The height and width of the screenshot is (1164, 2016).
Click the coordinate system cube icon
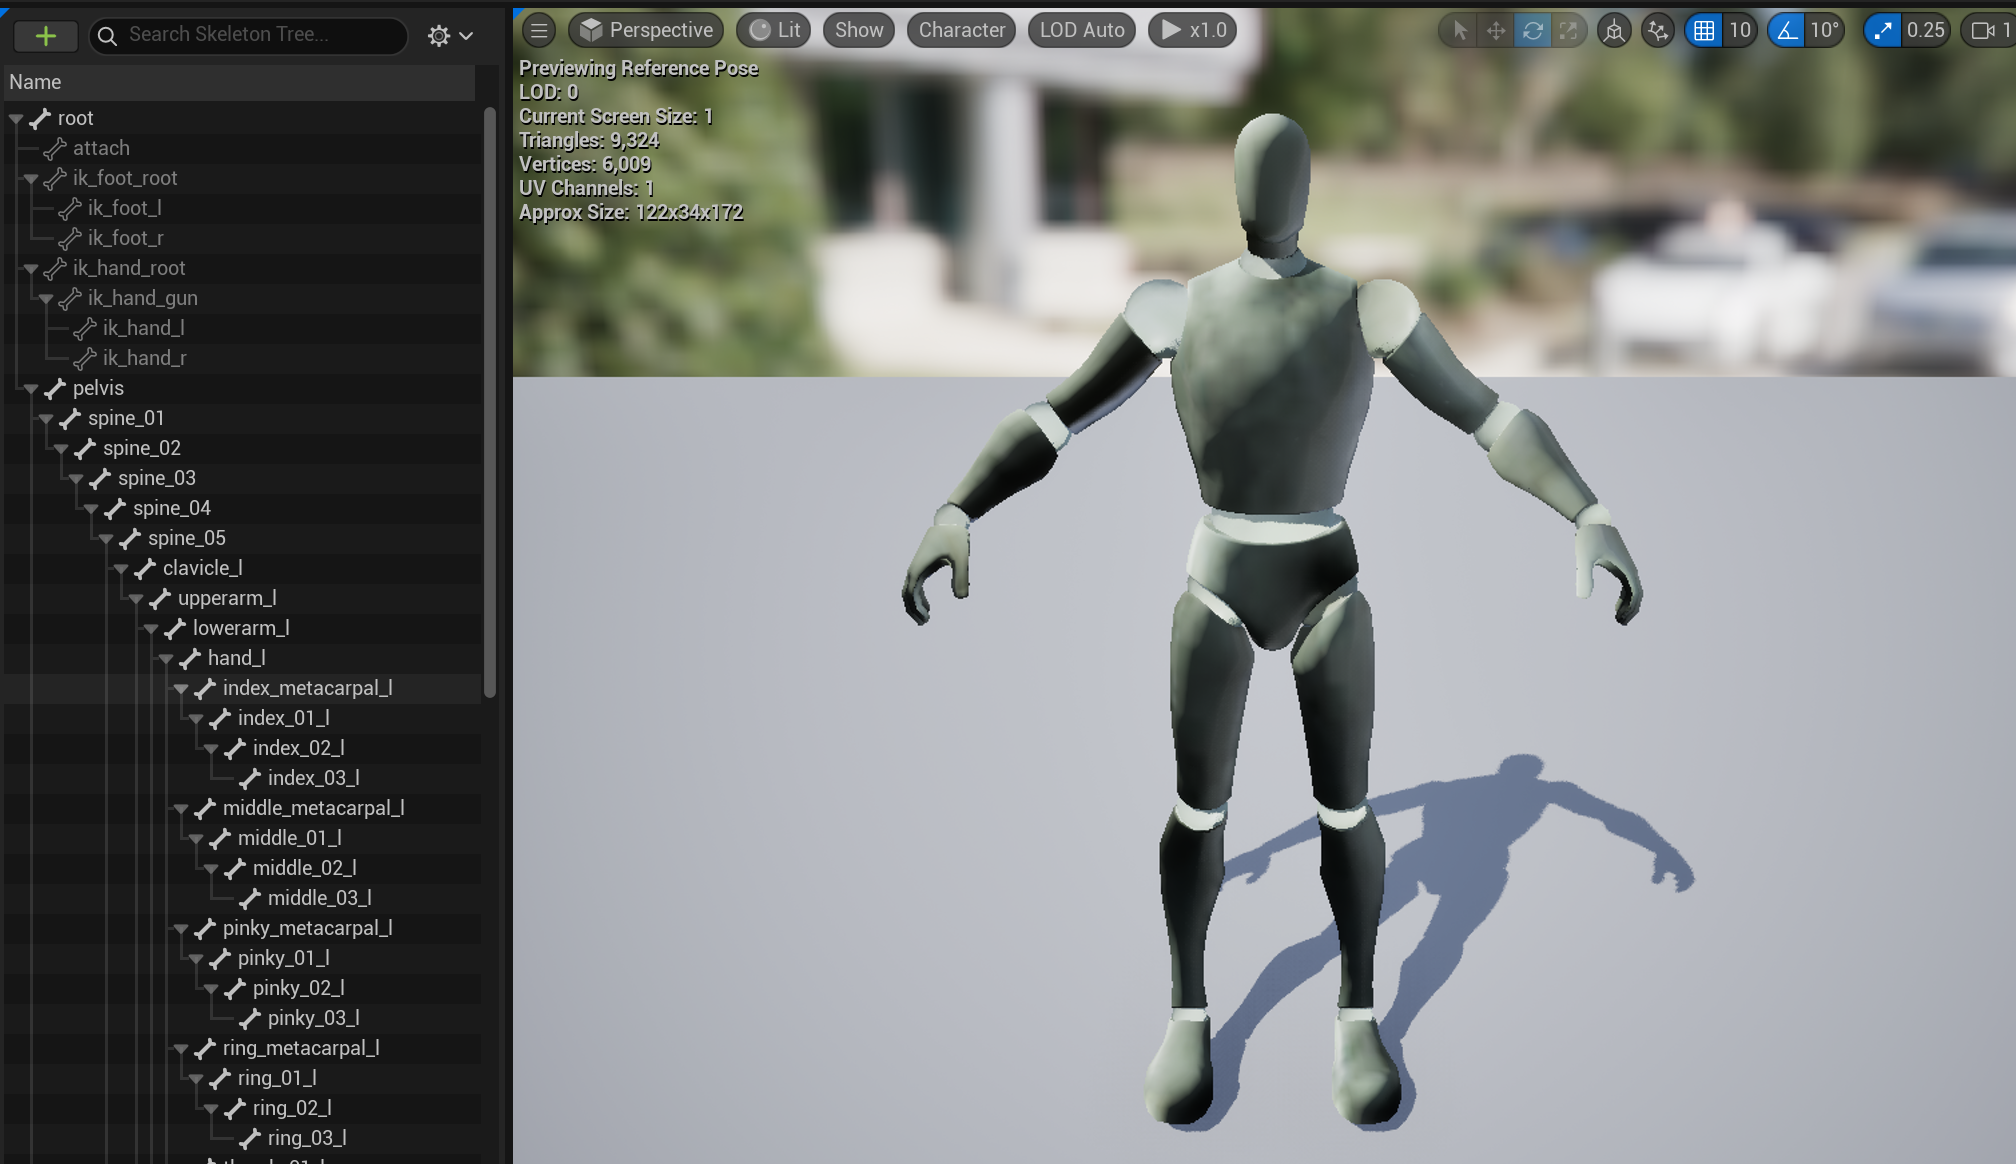tap(1613, 31)
